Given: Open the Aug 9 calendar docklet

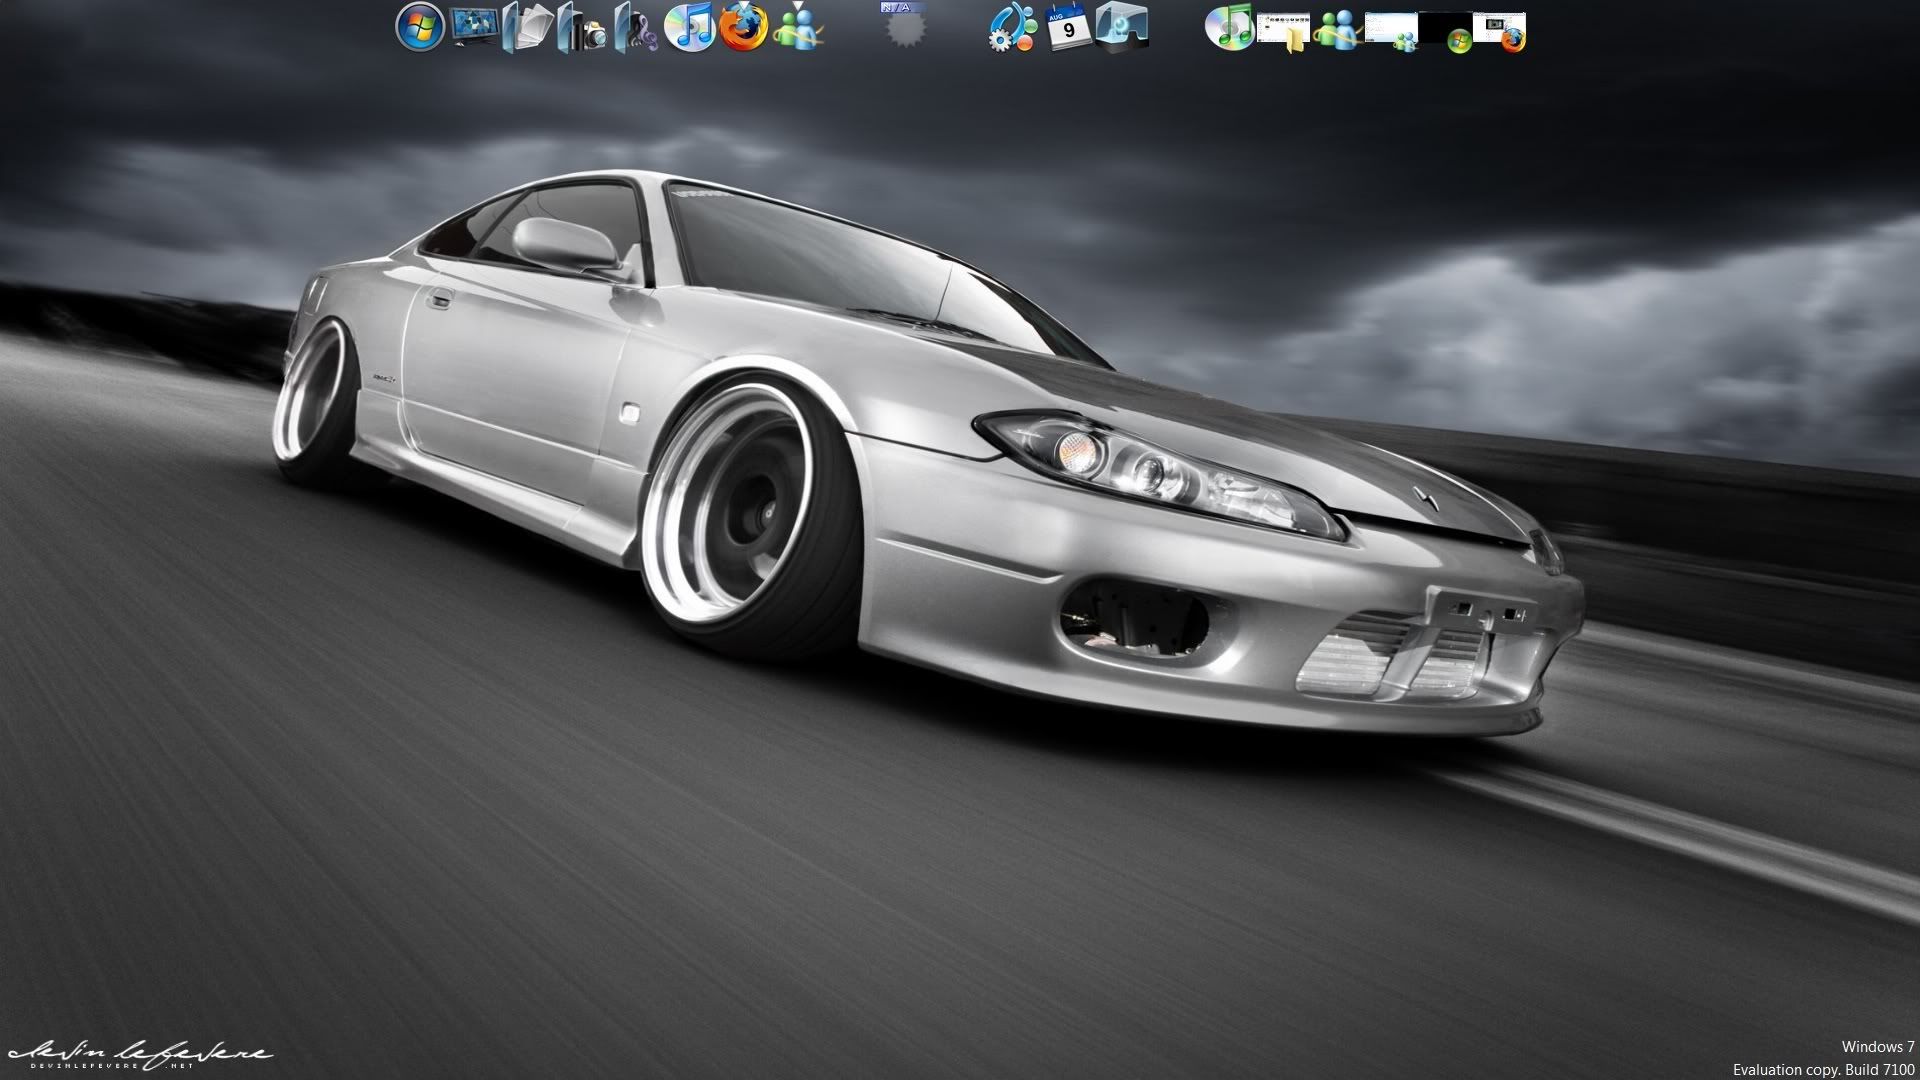Looking at the screenshot, I should [x=1067, y=27].
